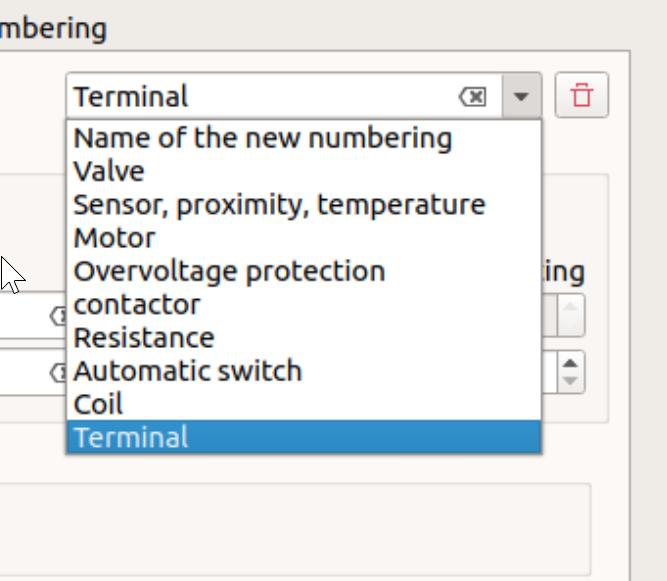Select Automatic switch option
The image size is (667, 581).
click(188, 371)
